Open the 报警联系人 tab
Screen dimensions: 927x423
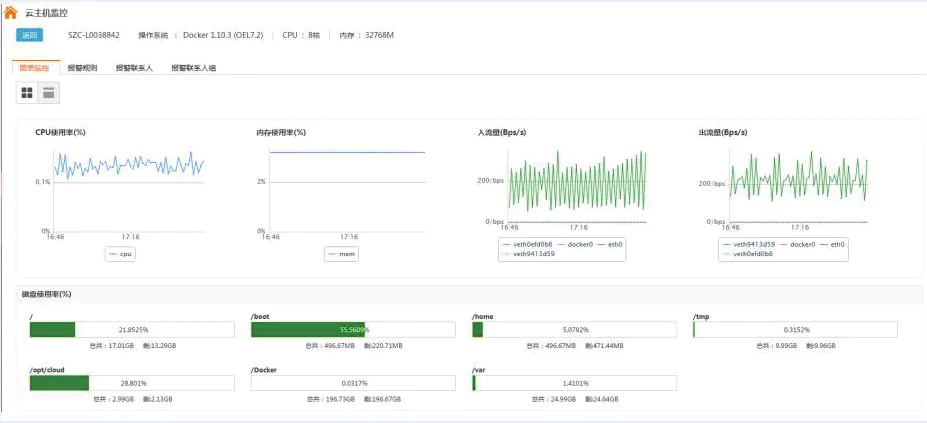click(x=134, y=68)
